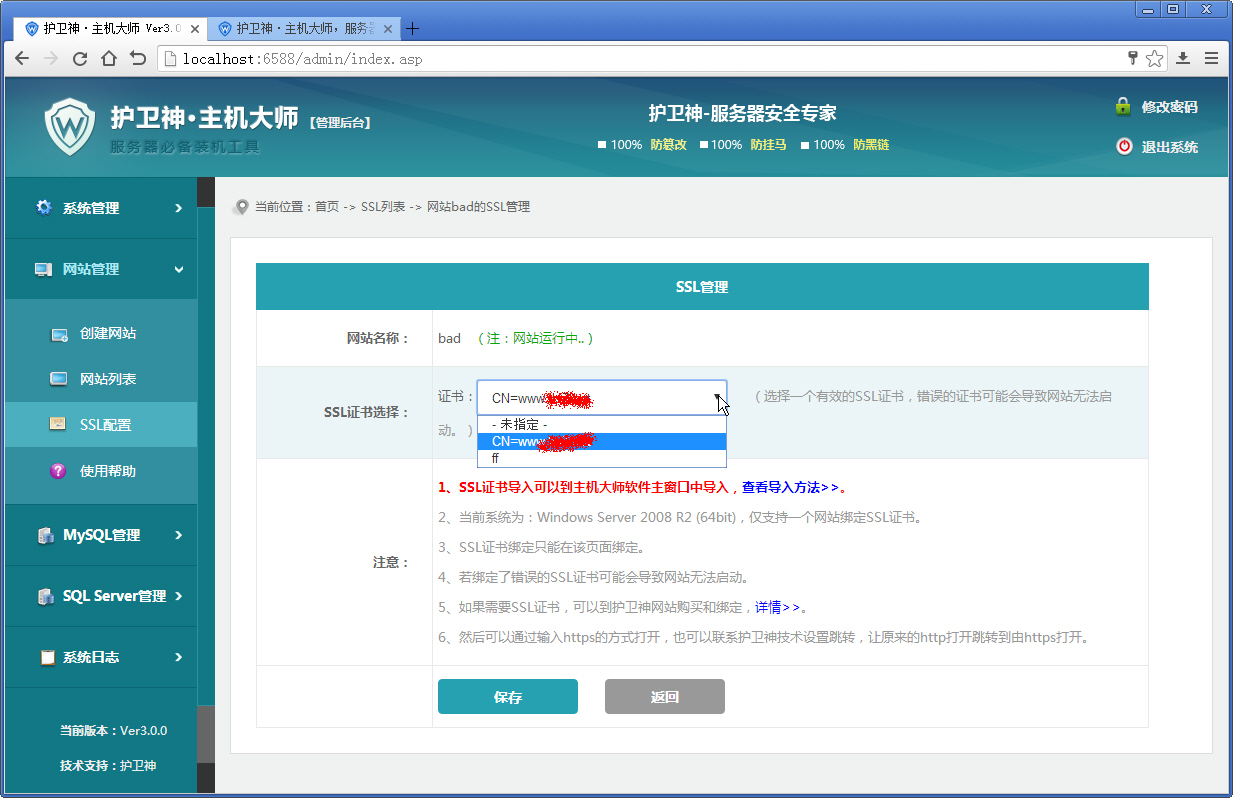
Task: Bookmark page with the star icon
Action: pyautogui.click(x=1155, y=59)
